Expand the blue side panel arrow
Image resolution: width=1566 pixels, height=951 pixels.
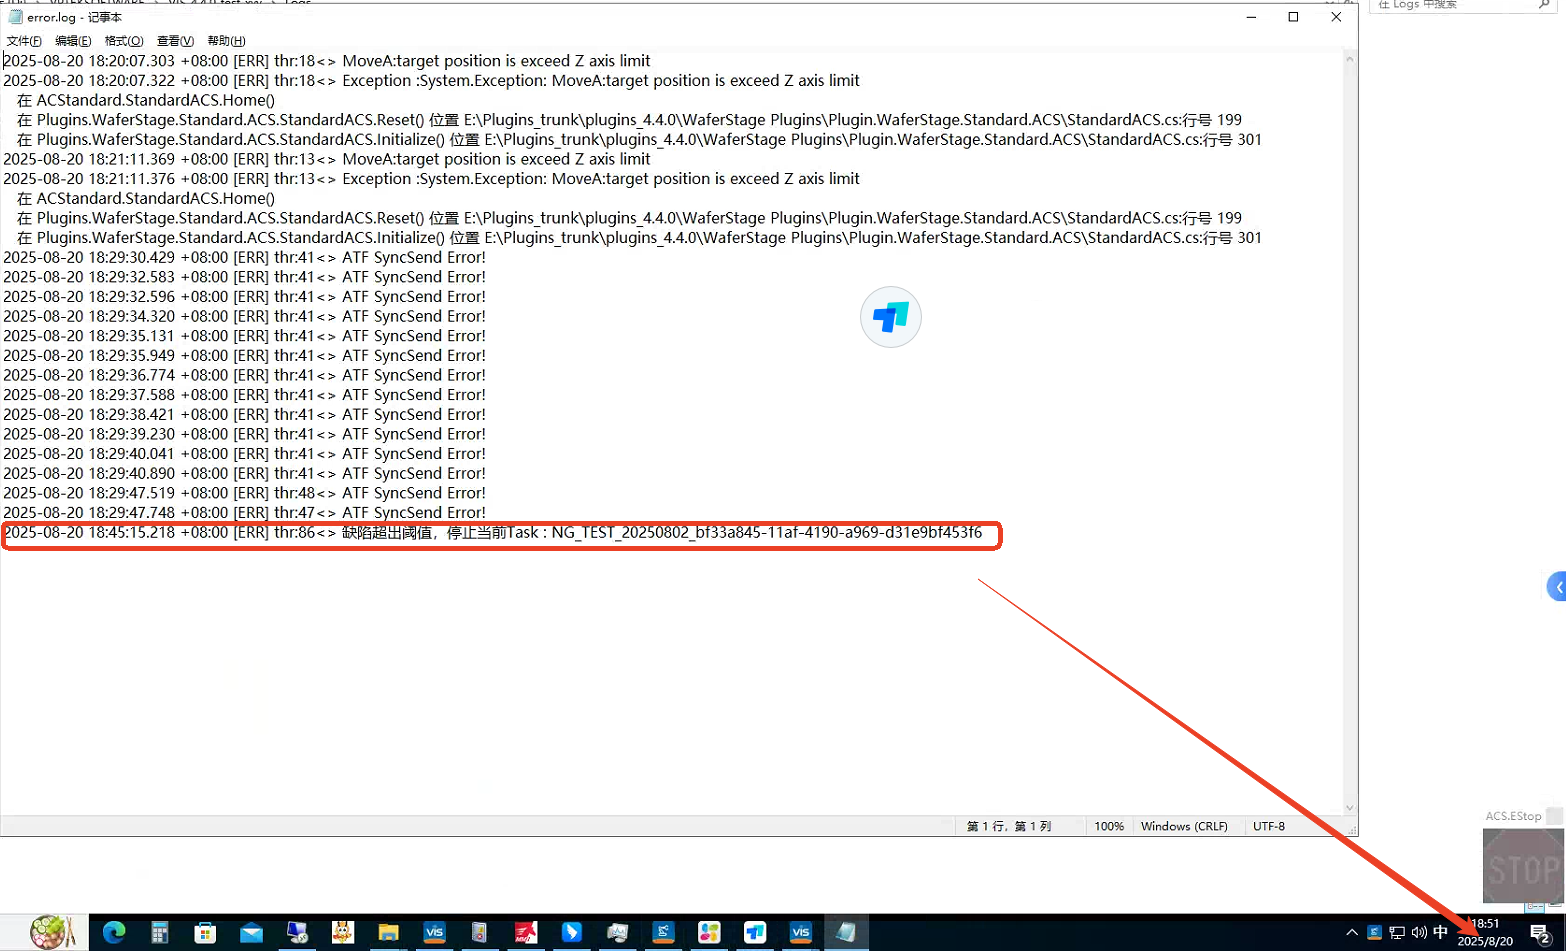point(1557,587)
